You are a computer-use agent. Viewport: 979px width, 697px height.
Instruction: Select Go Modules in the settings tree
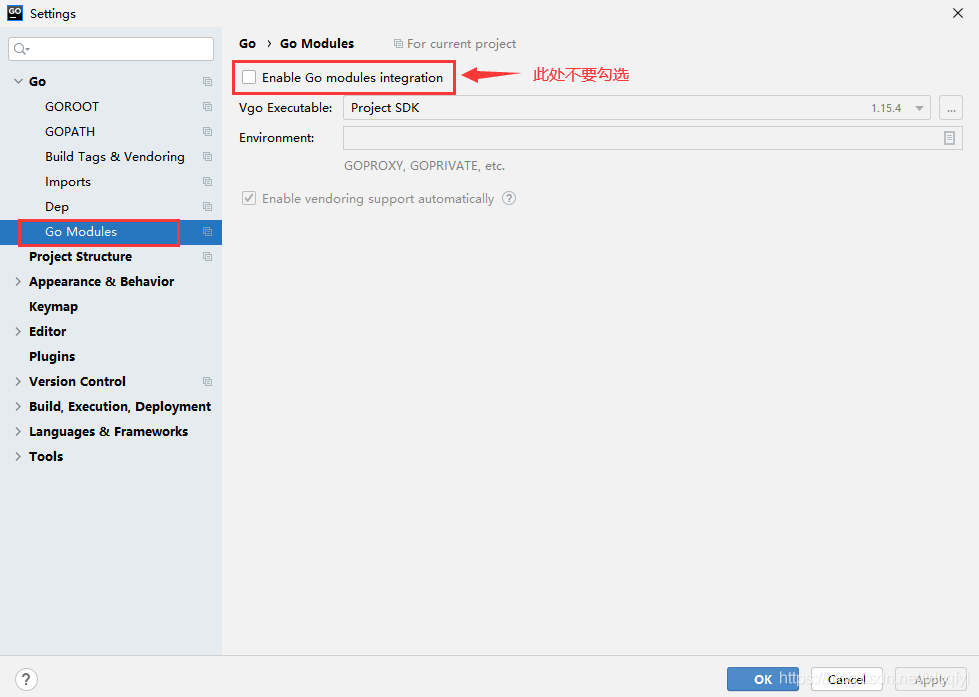pyautogui.click(x=81, y=232)
